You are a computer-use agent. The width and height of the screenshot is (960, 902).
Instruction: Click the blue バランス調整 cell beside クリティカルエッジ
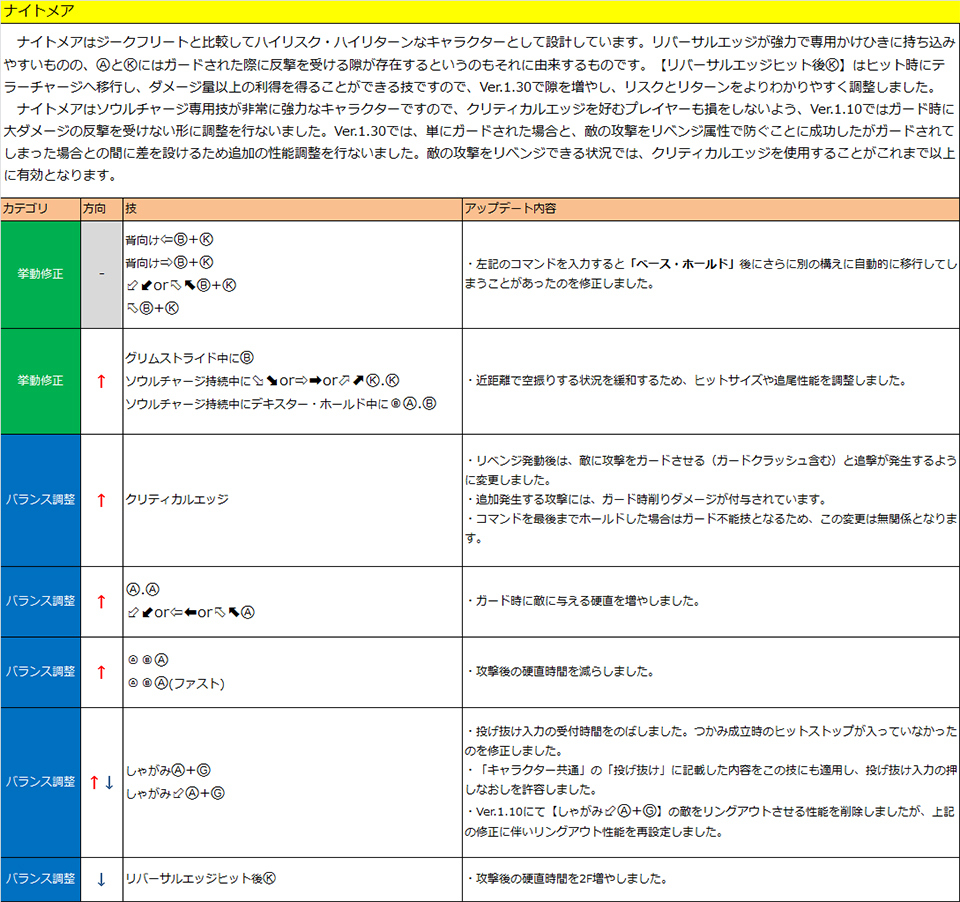40,500
